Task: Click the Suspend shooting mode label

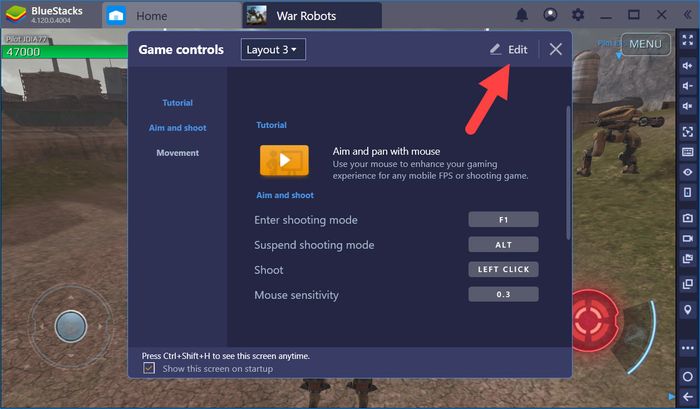Action: click(x=314, y=245)
